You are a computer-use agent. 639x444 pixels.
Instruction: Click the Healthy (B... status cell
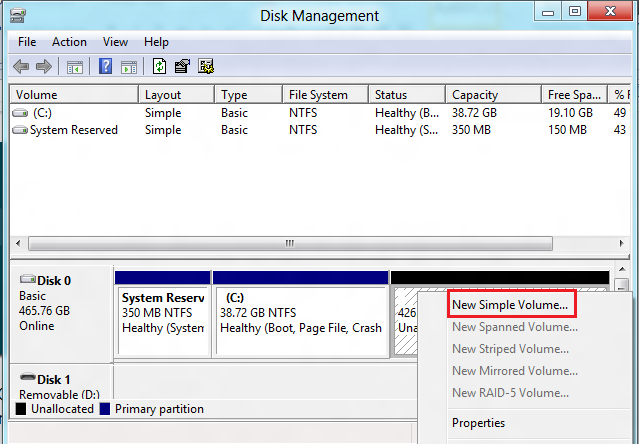(407, 113)
